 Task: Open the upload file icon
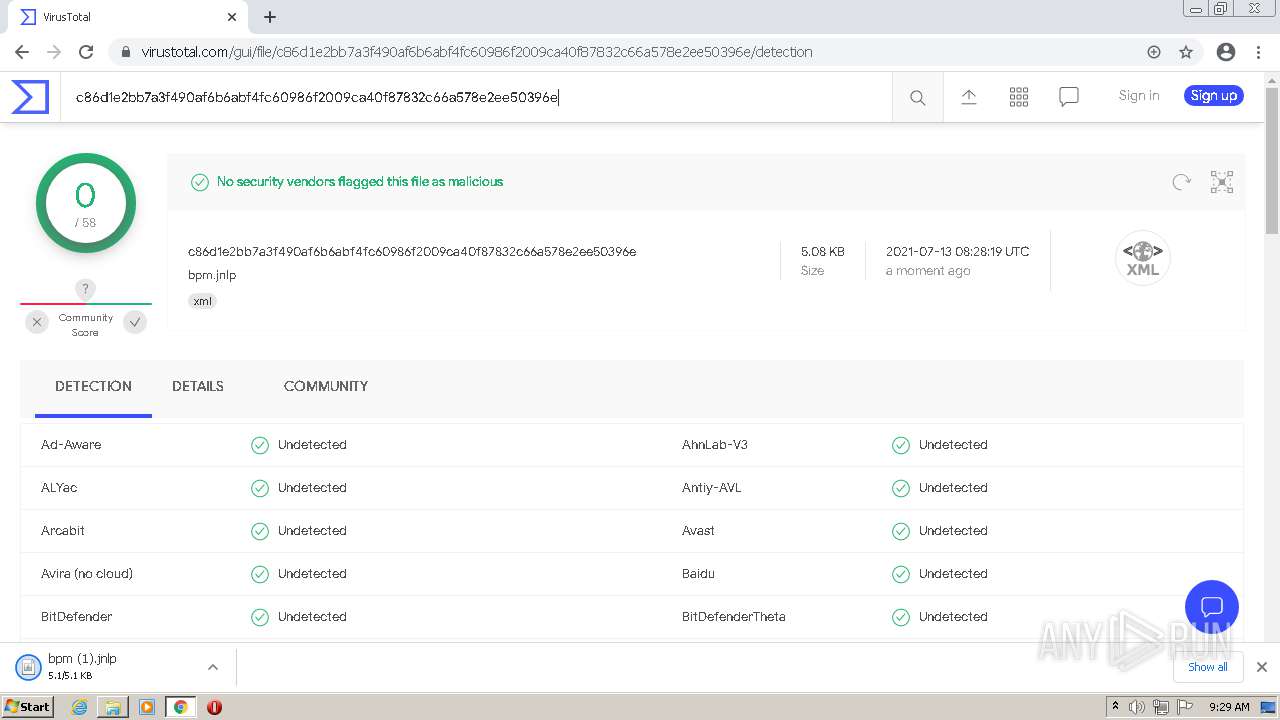click(x=969, y=97)
